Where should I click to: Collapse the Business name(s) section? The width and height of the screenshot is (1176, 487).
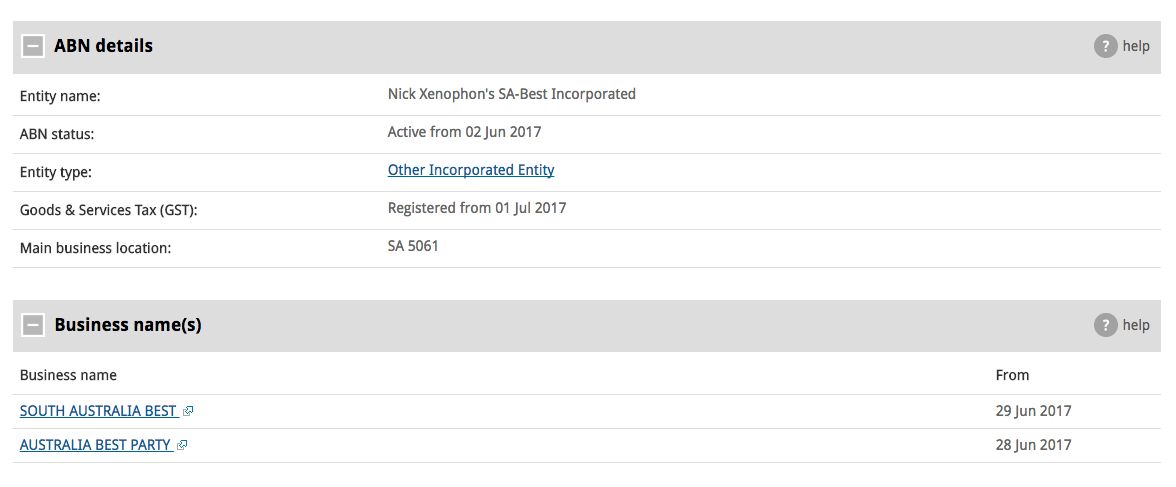pos(33,326)
